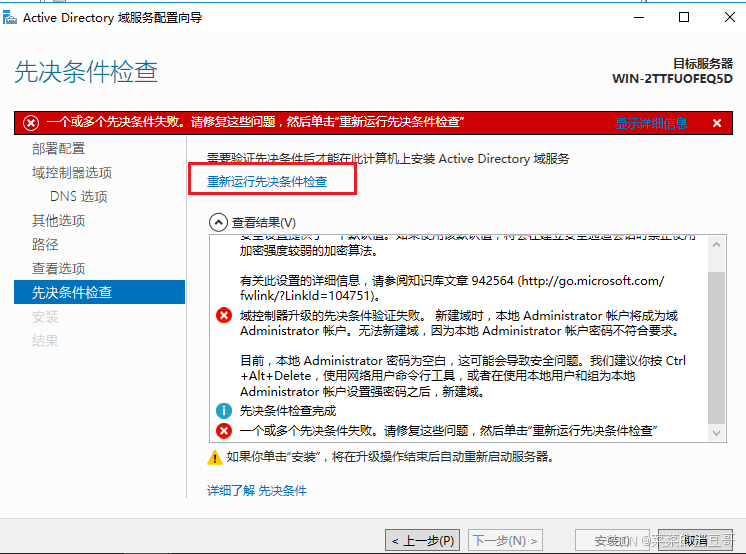
Task: Click the server name WIN-2TTFUOFEQ5D
Action: [672, 79]
